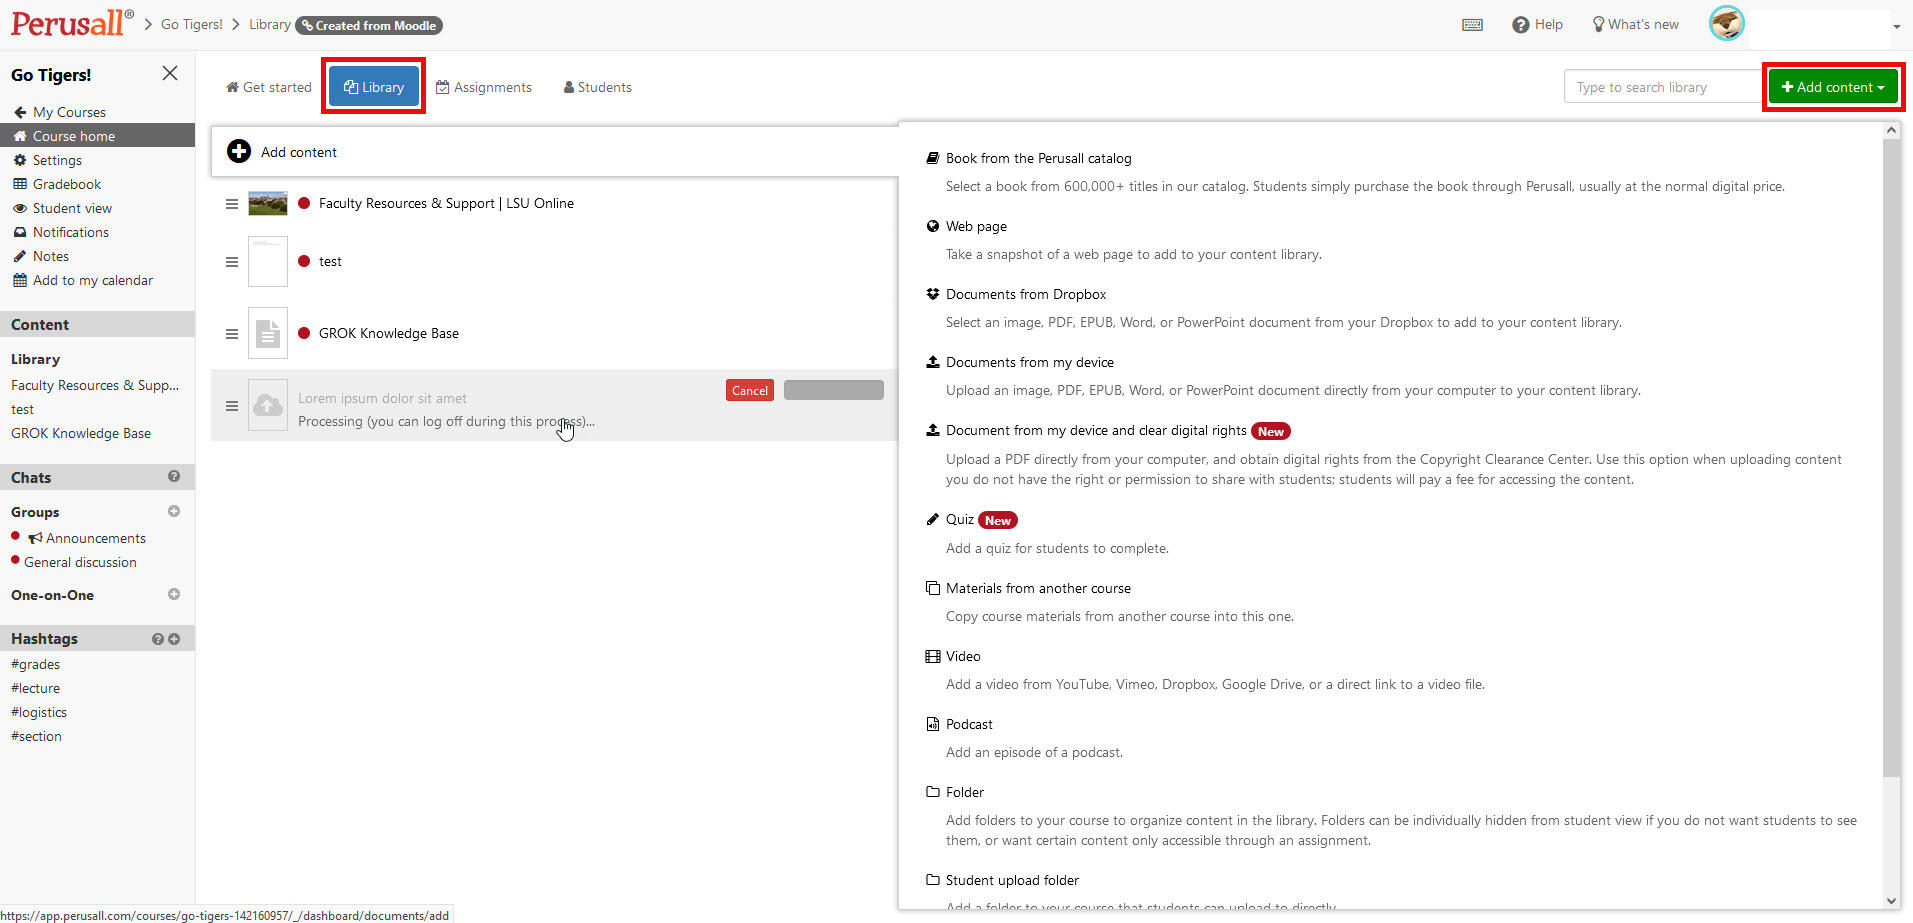Click drag handle for Lorem ipsum row
Screen dimensions: 1913x923
[232, 406]
